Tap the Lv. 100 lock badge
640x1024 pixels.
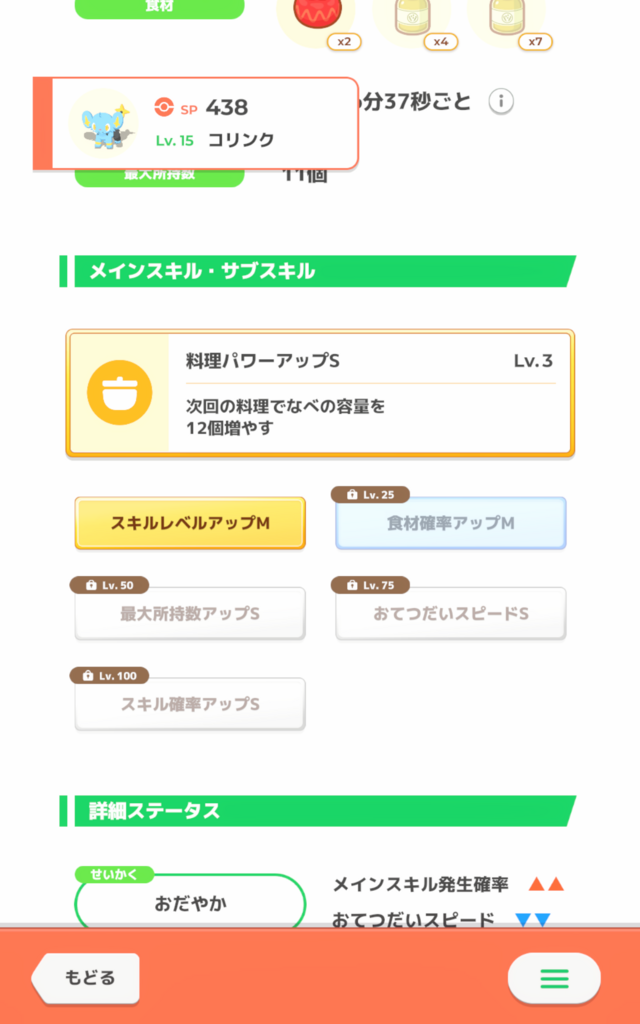[109, 675]
